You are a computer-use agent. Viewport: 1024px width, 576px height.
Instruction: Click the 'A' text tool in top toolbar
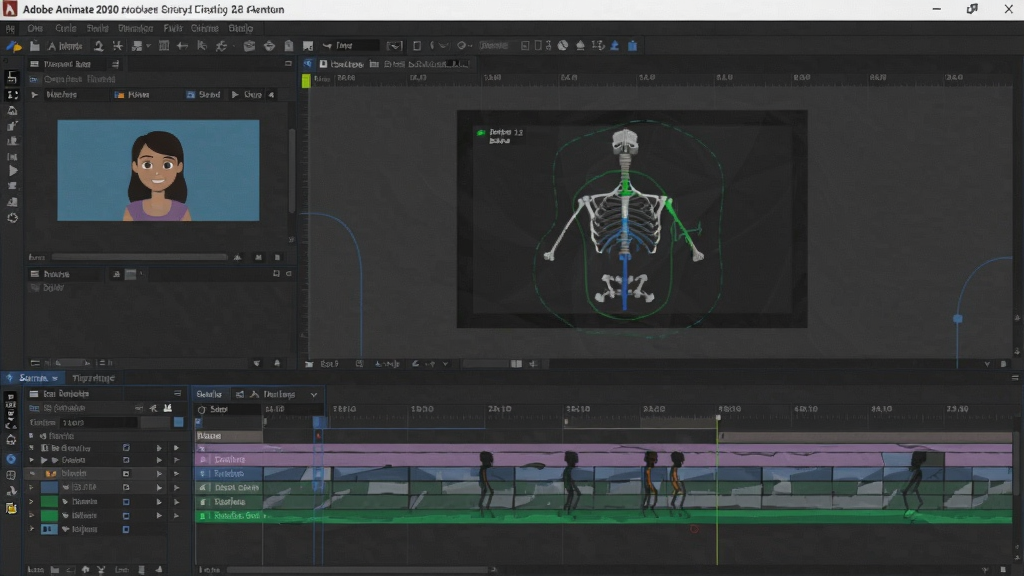[x=52, y=46]
